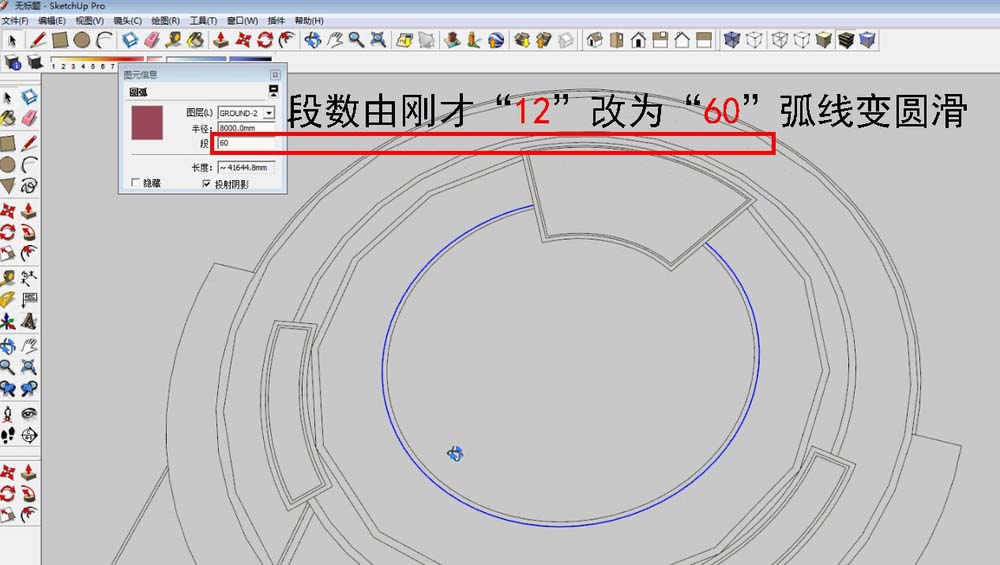Open the Model Info icon

click(x=13, y=62)
